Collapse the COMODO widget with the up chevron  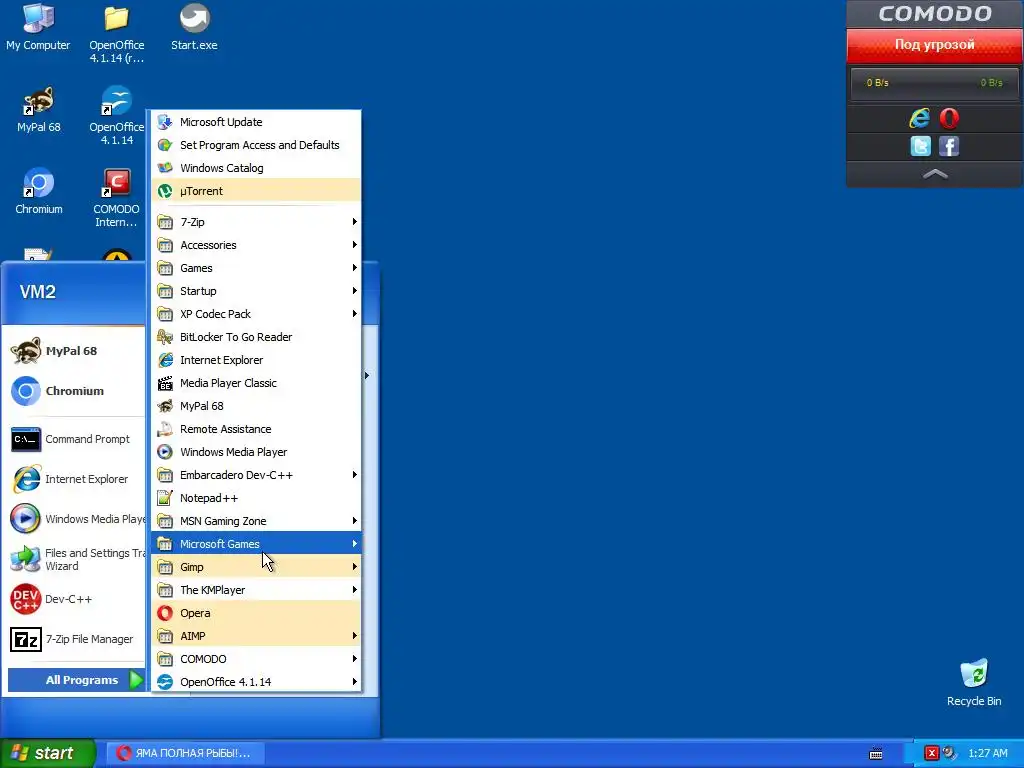(x=935, y=174)
